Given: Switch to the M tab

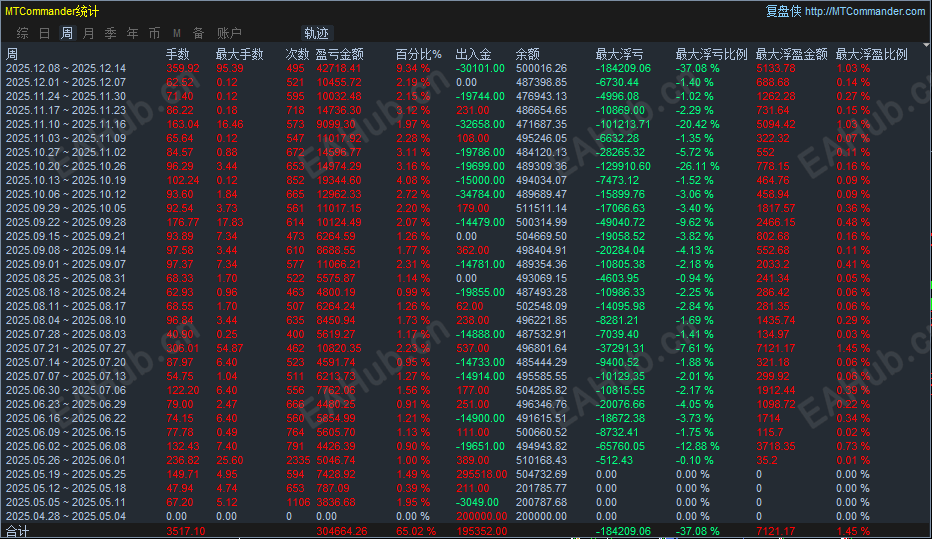Looking at the screenshot, I should coord(177,33).
